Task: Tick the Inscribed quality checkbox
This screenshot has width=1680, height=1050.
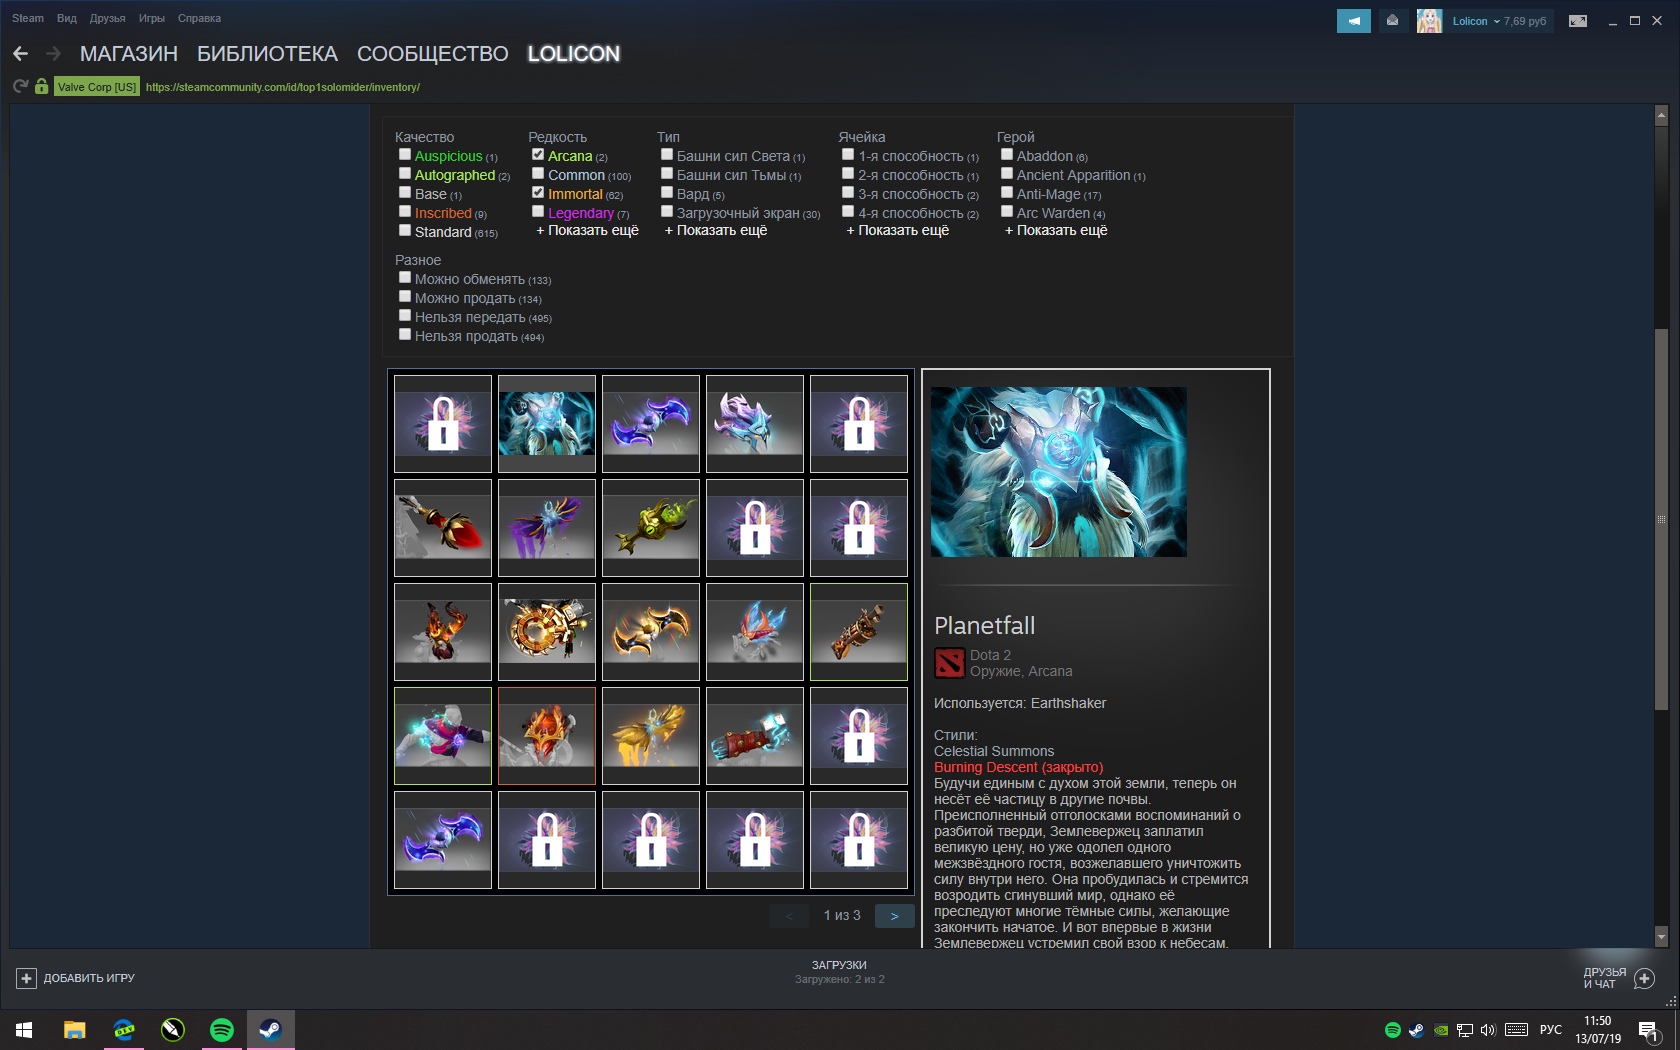Action: point(405,212)
